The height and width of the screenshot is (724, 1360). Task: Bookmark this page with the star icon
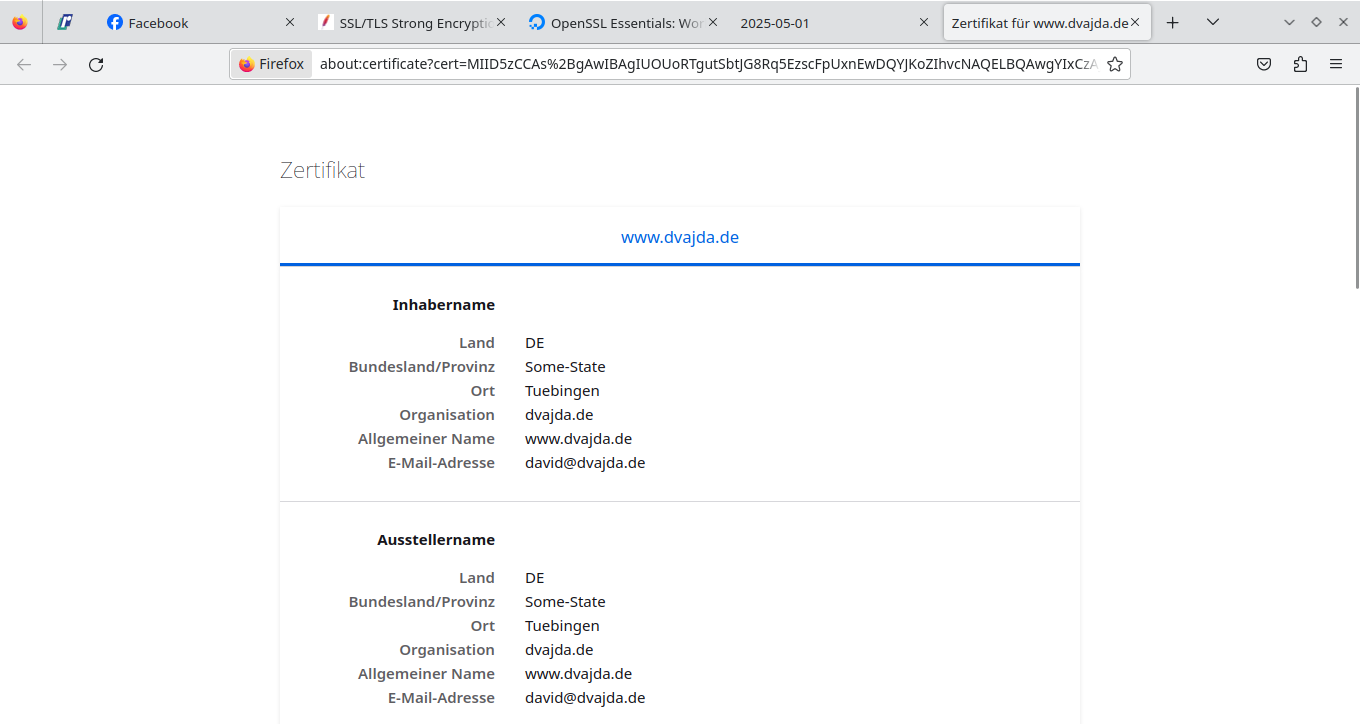tap(1115, 64)
